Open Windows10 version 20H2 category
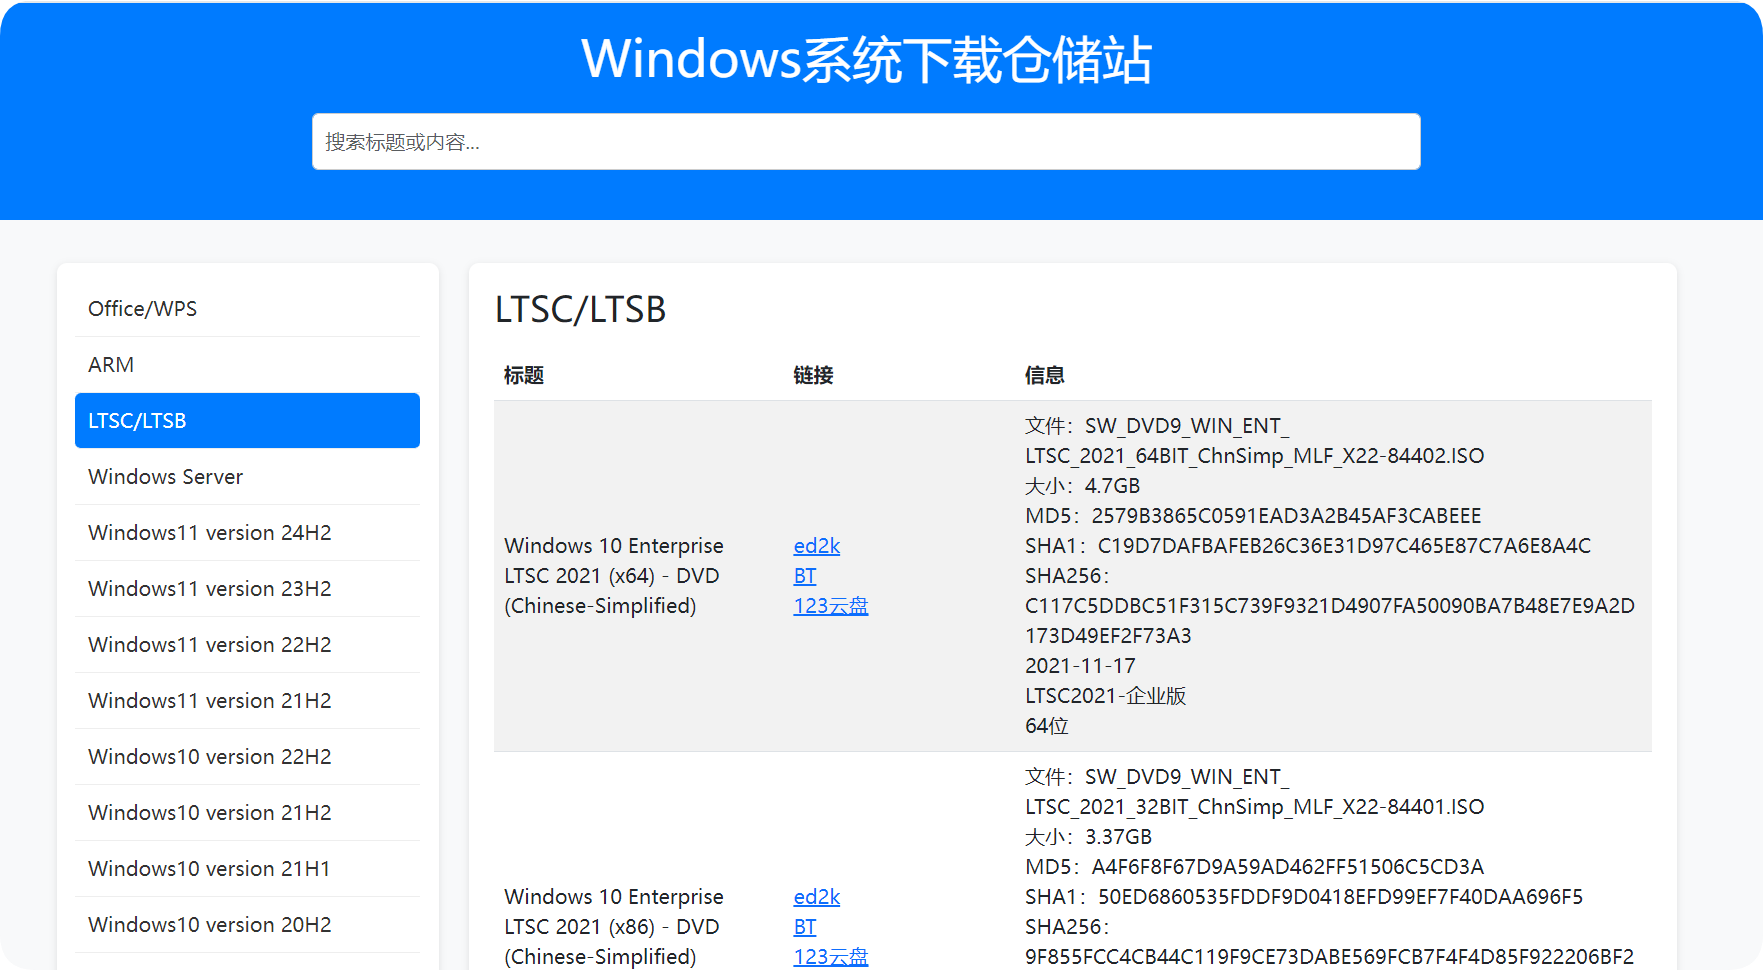This screenshot has height=970, width=1763. point(247,925)
